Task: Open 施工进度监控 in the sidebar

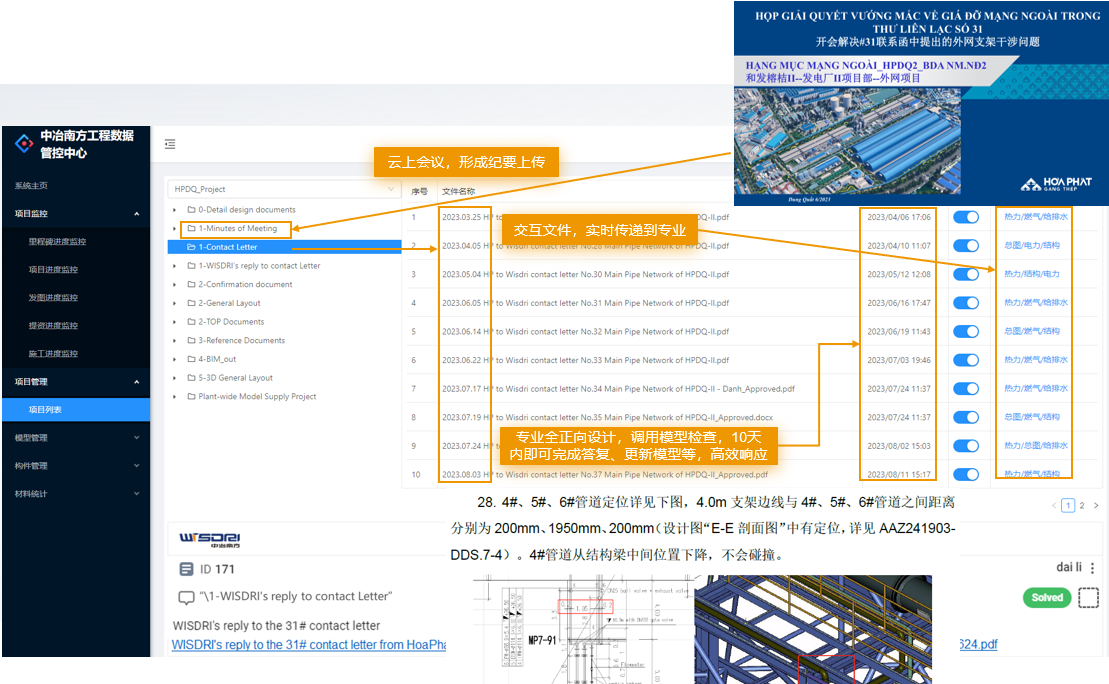Action: tap(53, 354)
